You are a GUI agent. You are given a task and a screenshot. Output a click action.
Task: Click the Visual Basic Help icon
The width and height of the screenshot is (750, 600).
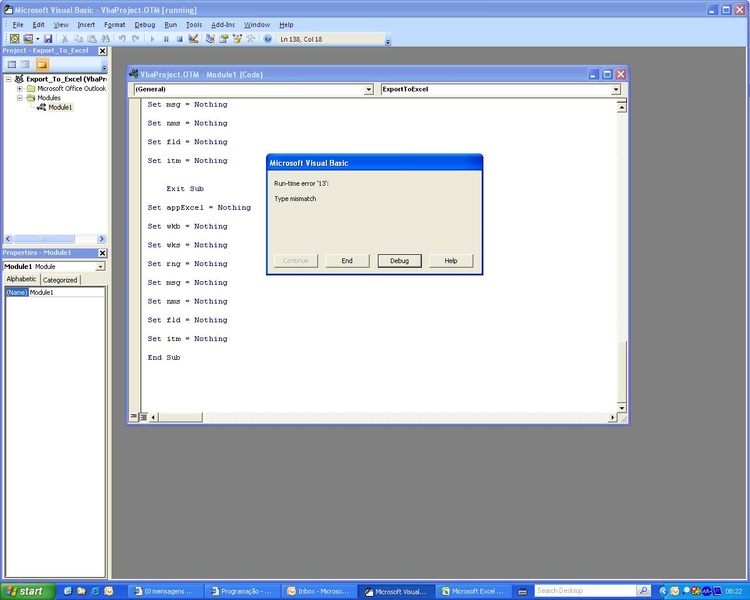click(268, 39)
